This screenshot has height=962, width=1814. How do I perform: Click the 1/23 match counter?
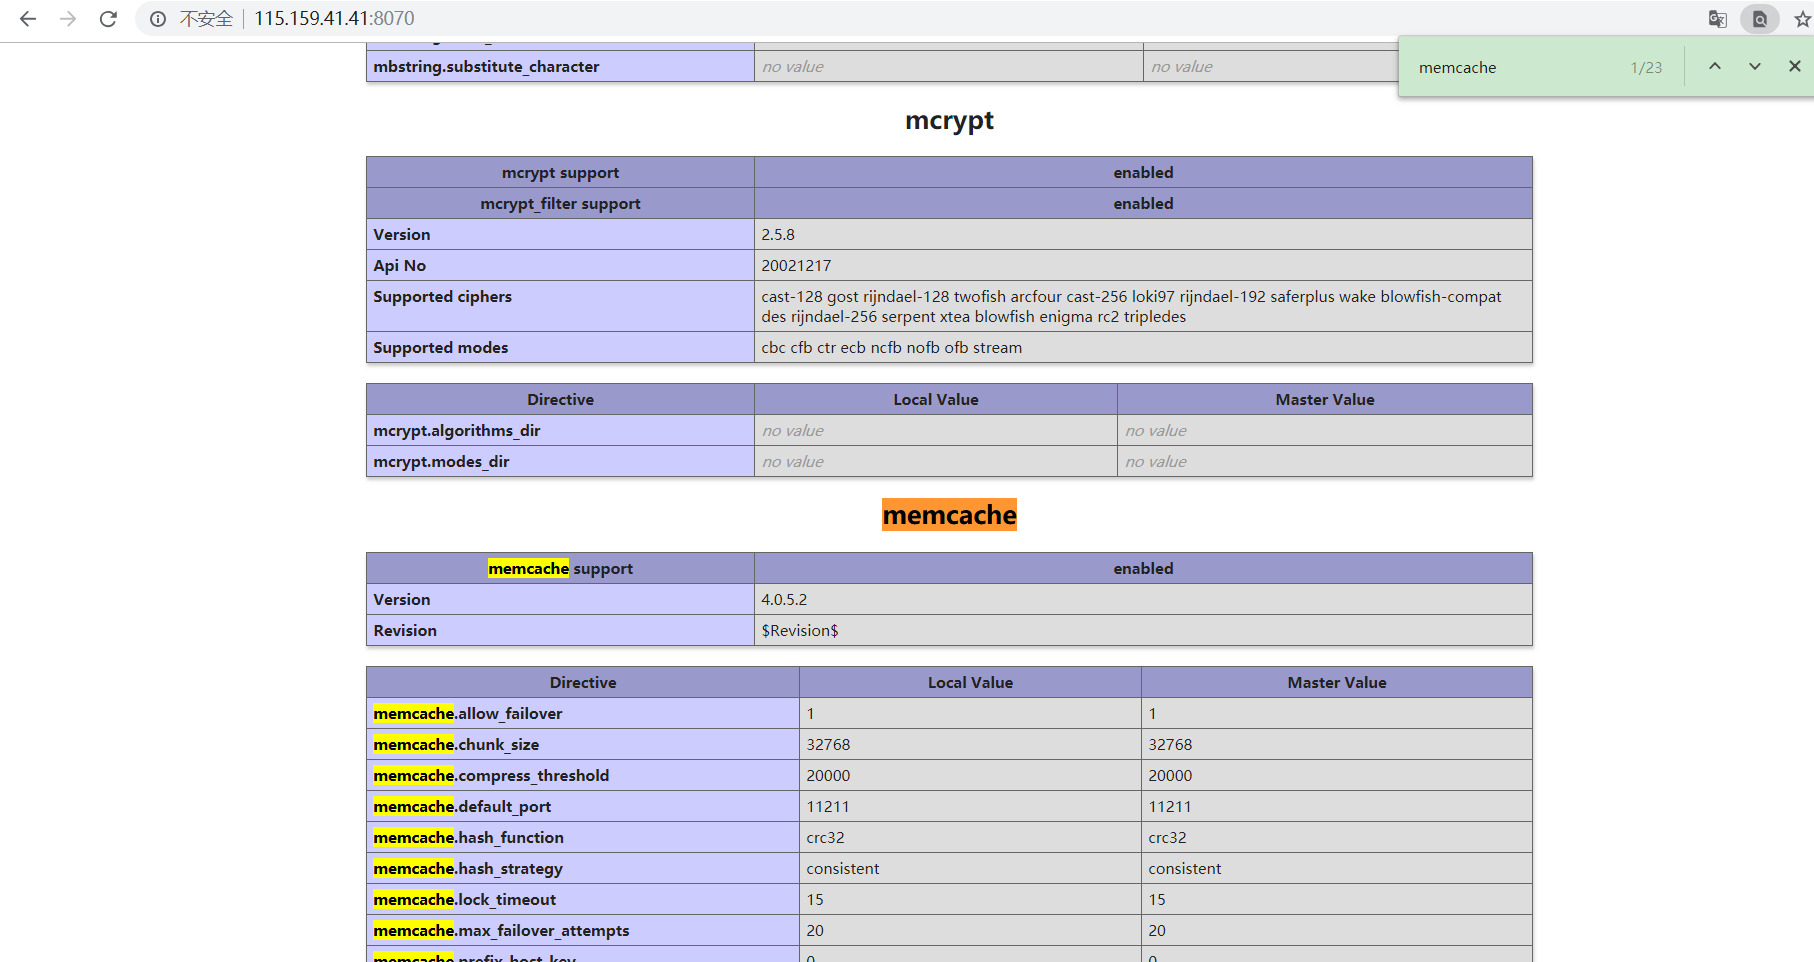click(1646, 68)
